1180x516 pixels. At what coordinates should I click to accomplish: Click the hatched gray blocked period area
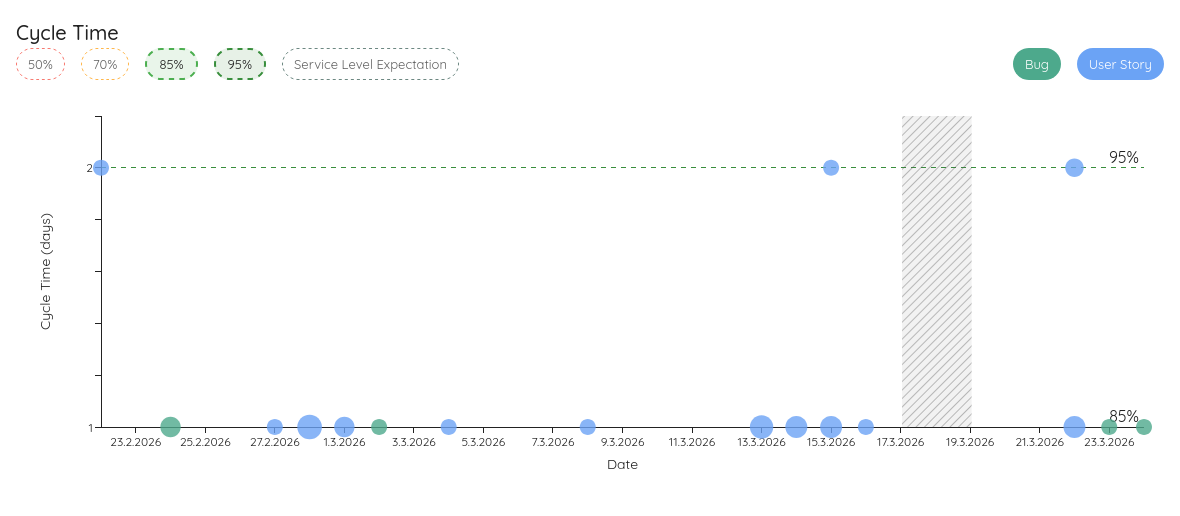pyautogui.click(x=937, y=270)
